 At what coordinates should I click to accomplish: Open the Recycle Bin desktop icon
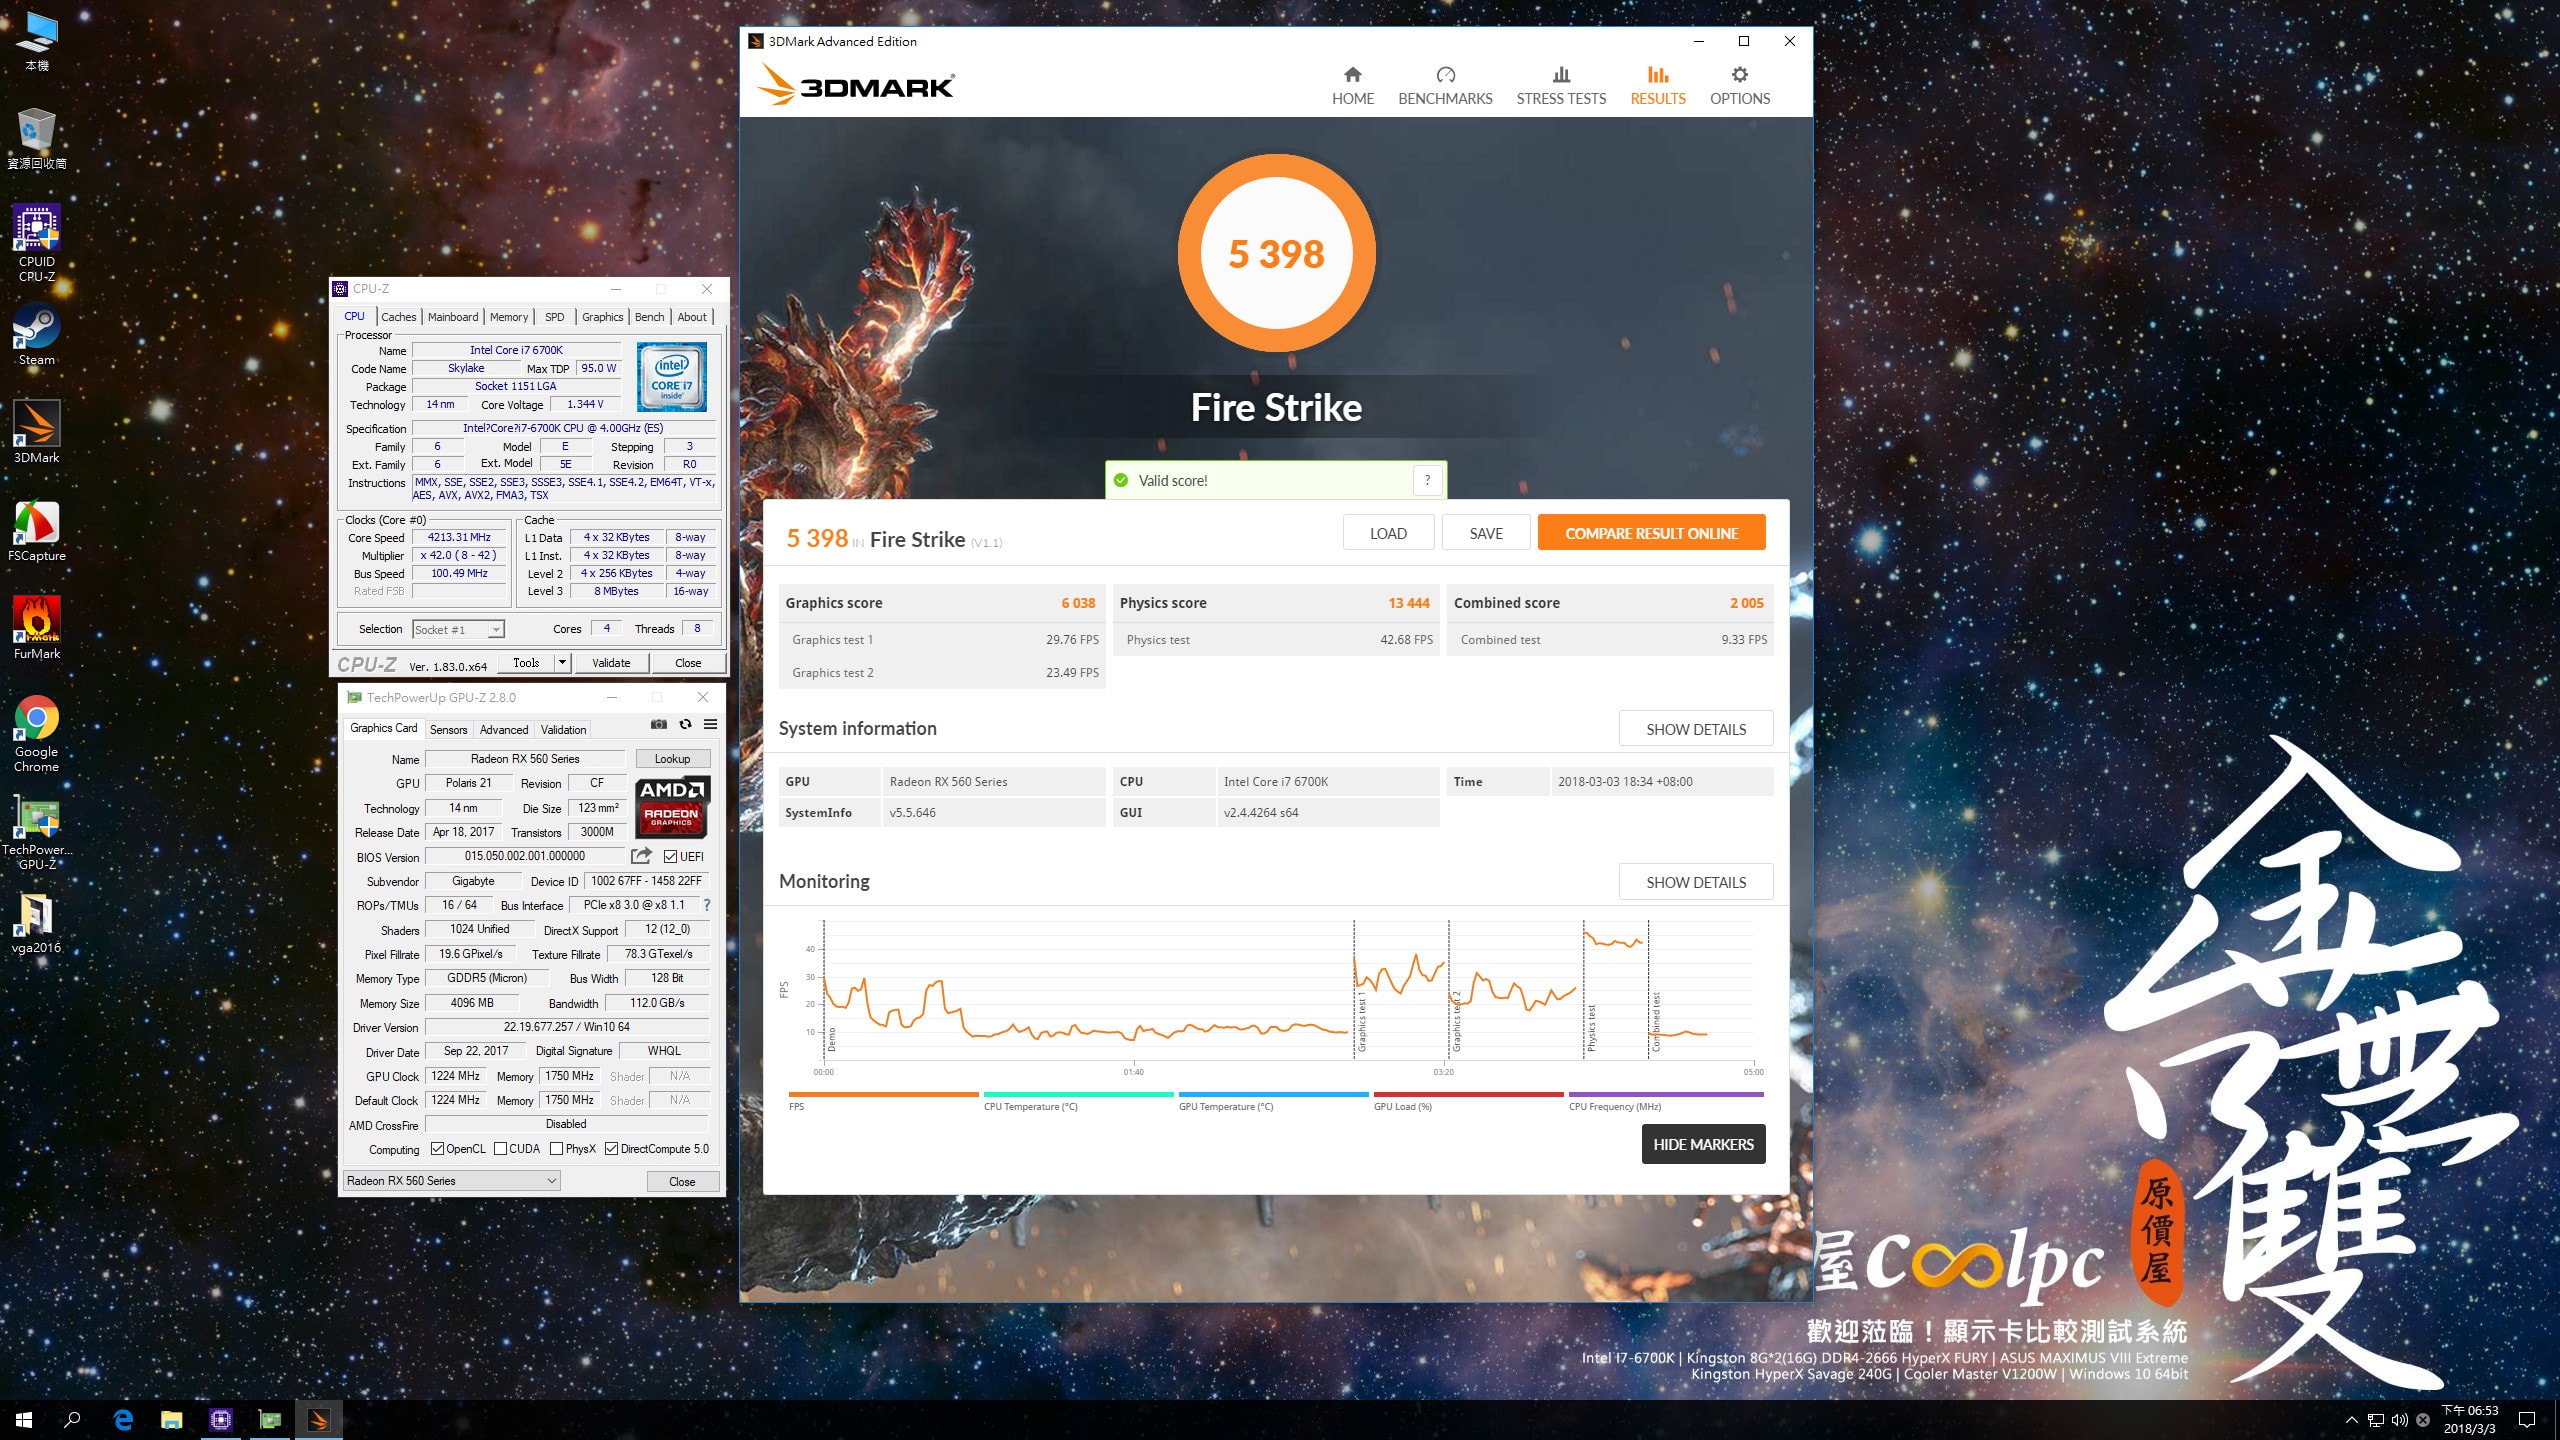click(37, 138)
